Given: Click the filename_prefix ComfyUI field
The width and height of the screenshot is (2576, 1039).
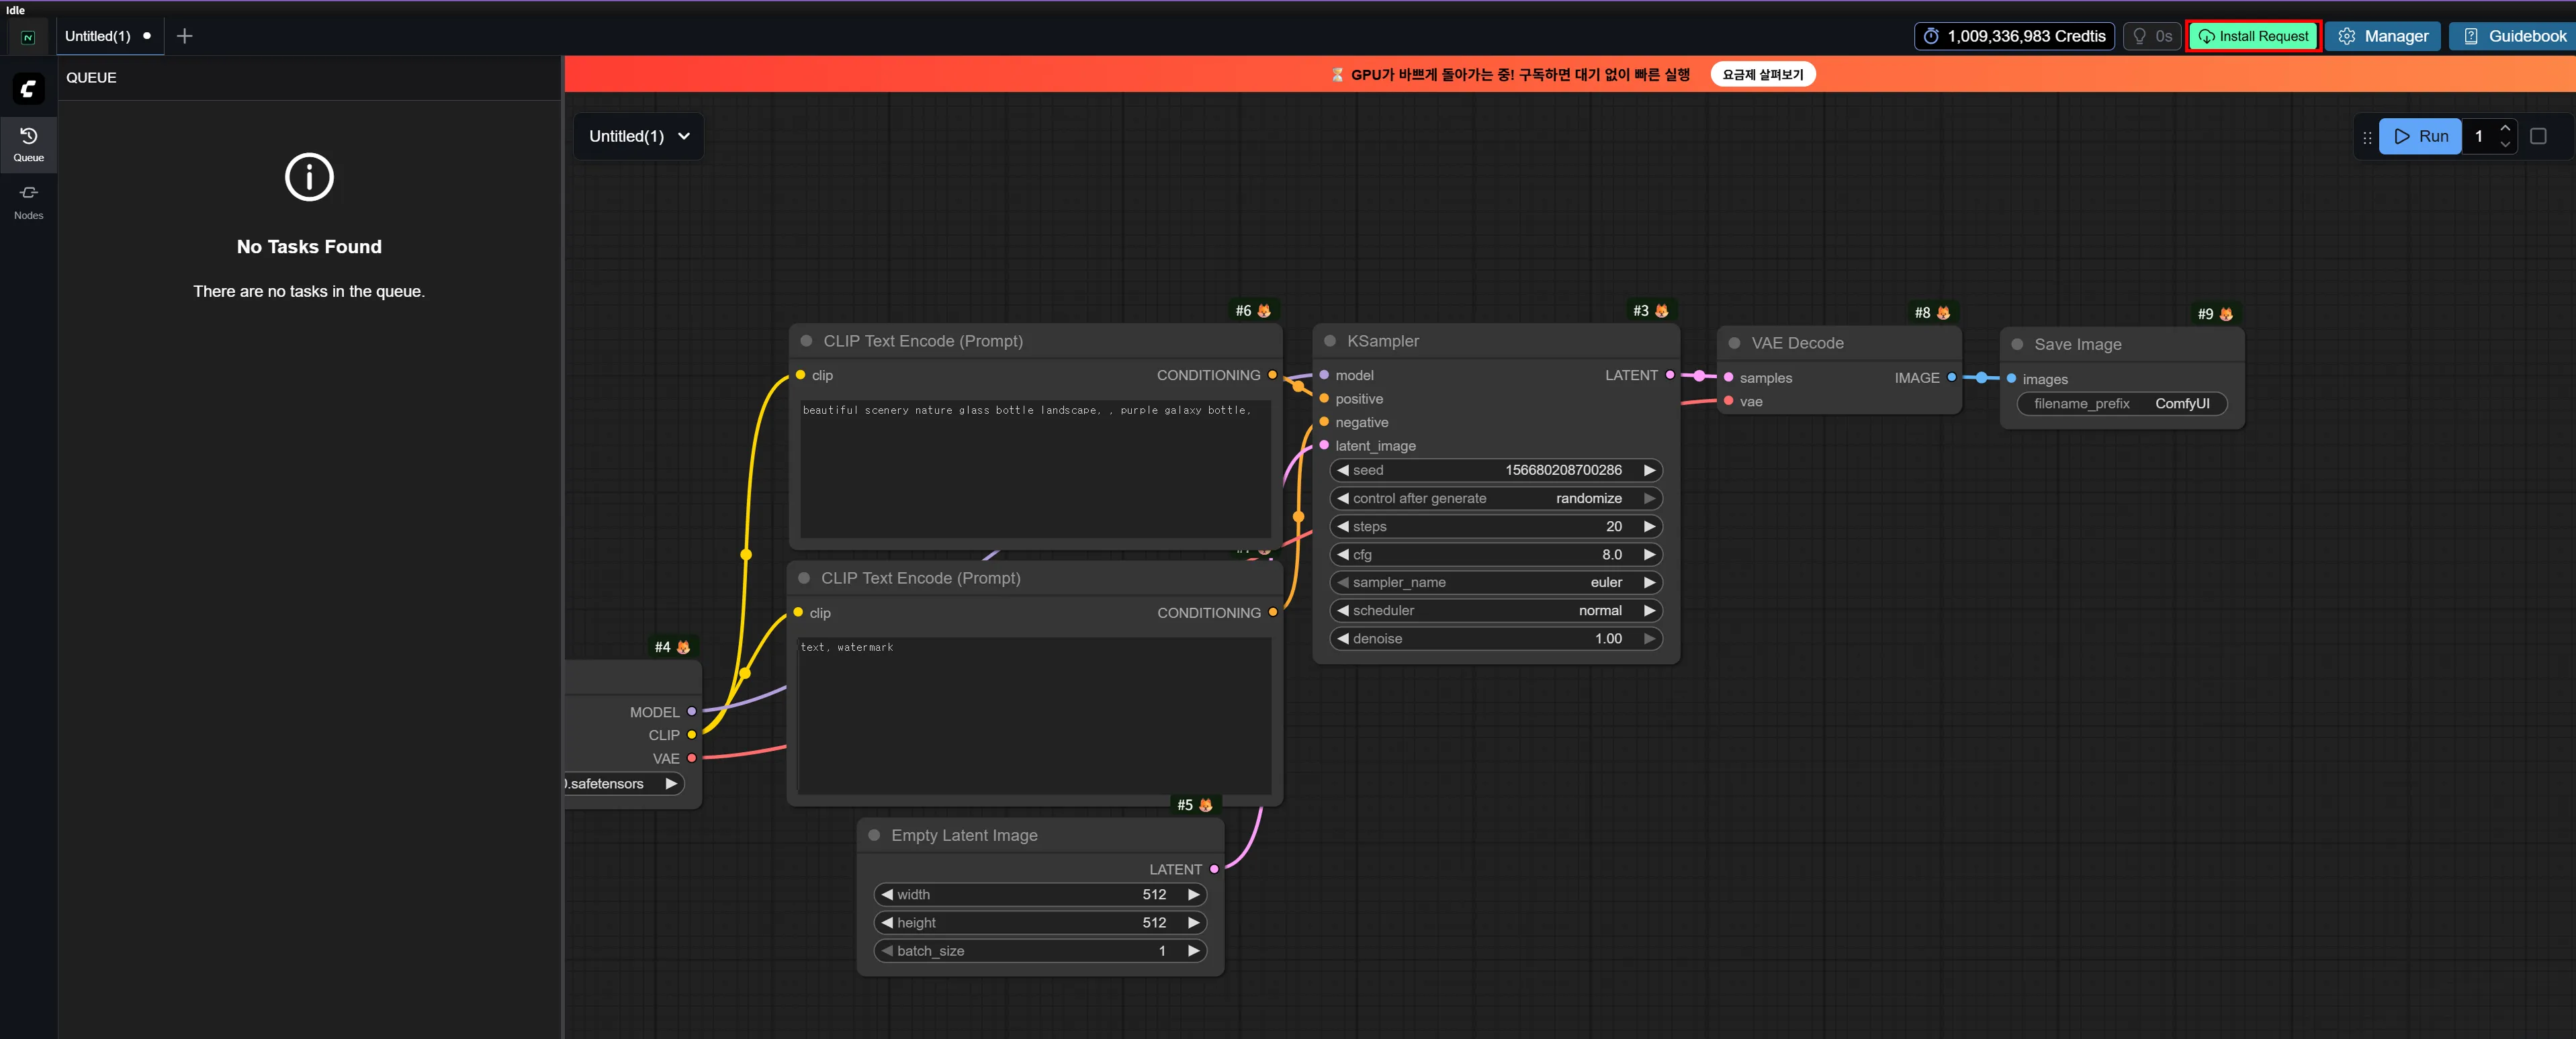Looking at the screenshot, I should 2122,403.
